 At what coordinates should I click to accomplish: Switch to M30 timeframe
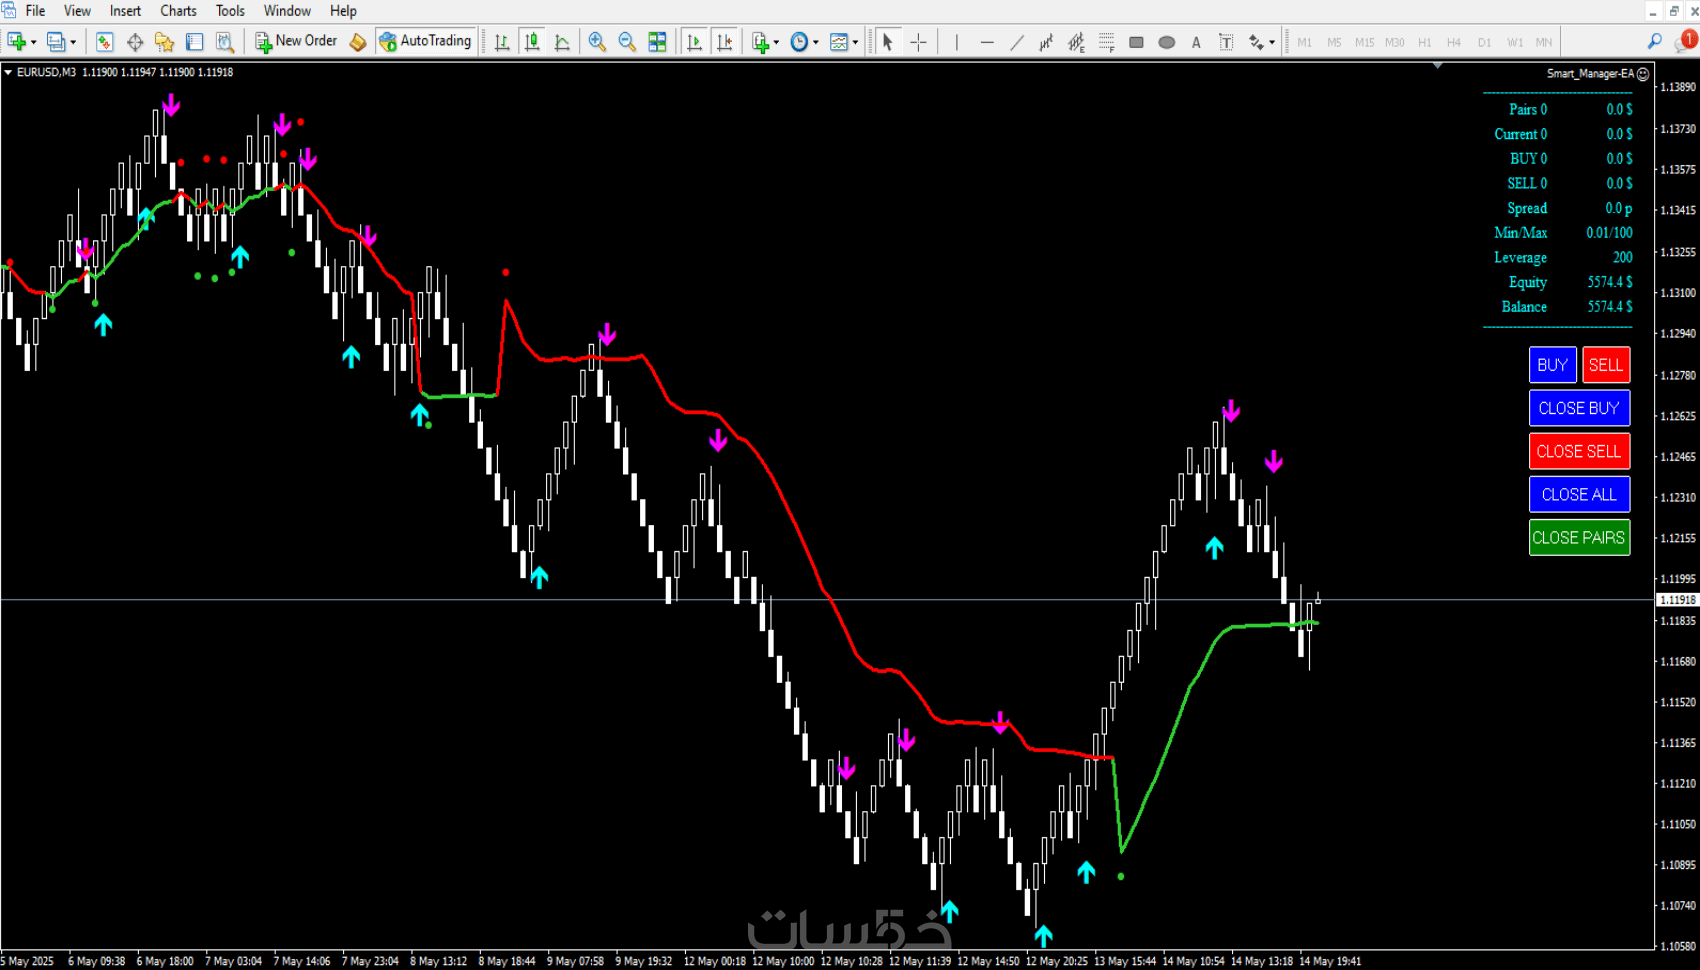click(1394, 42)
